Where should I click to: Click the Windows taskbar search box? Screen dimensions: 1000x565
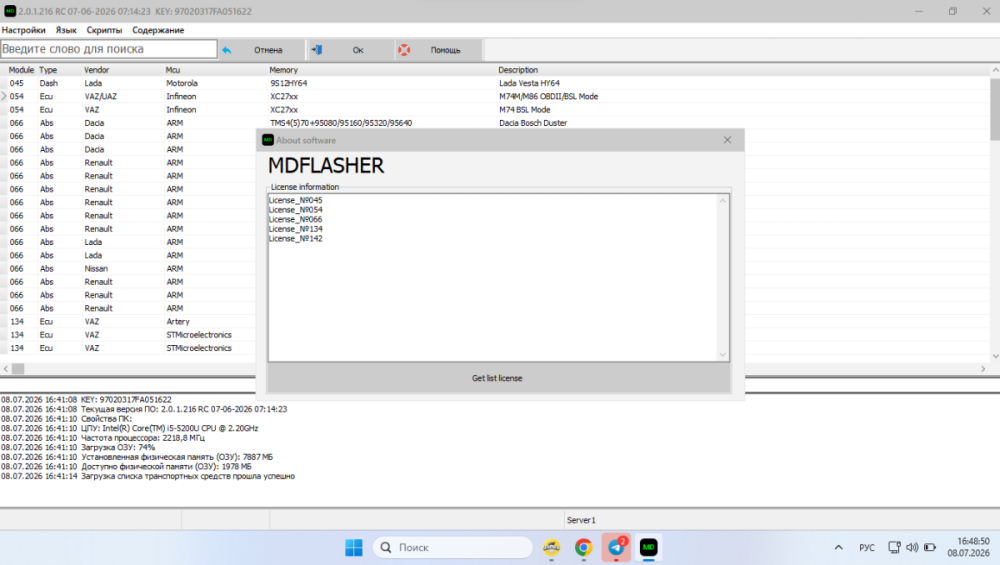452,547
